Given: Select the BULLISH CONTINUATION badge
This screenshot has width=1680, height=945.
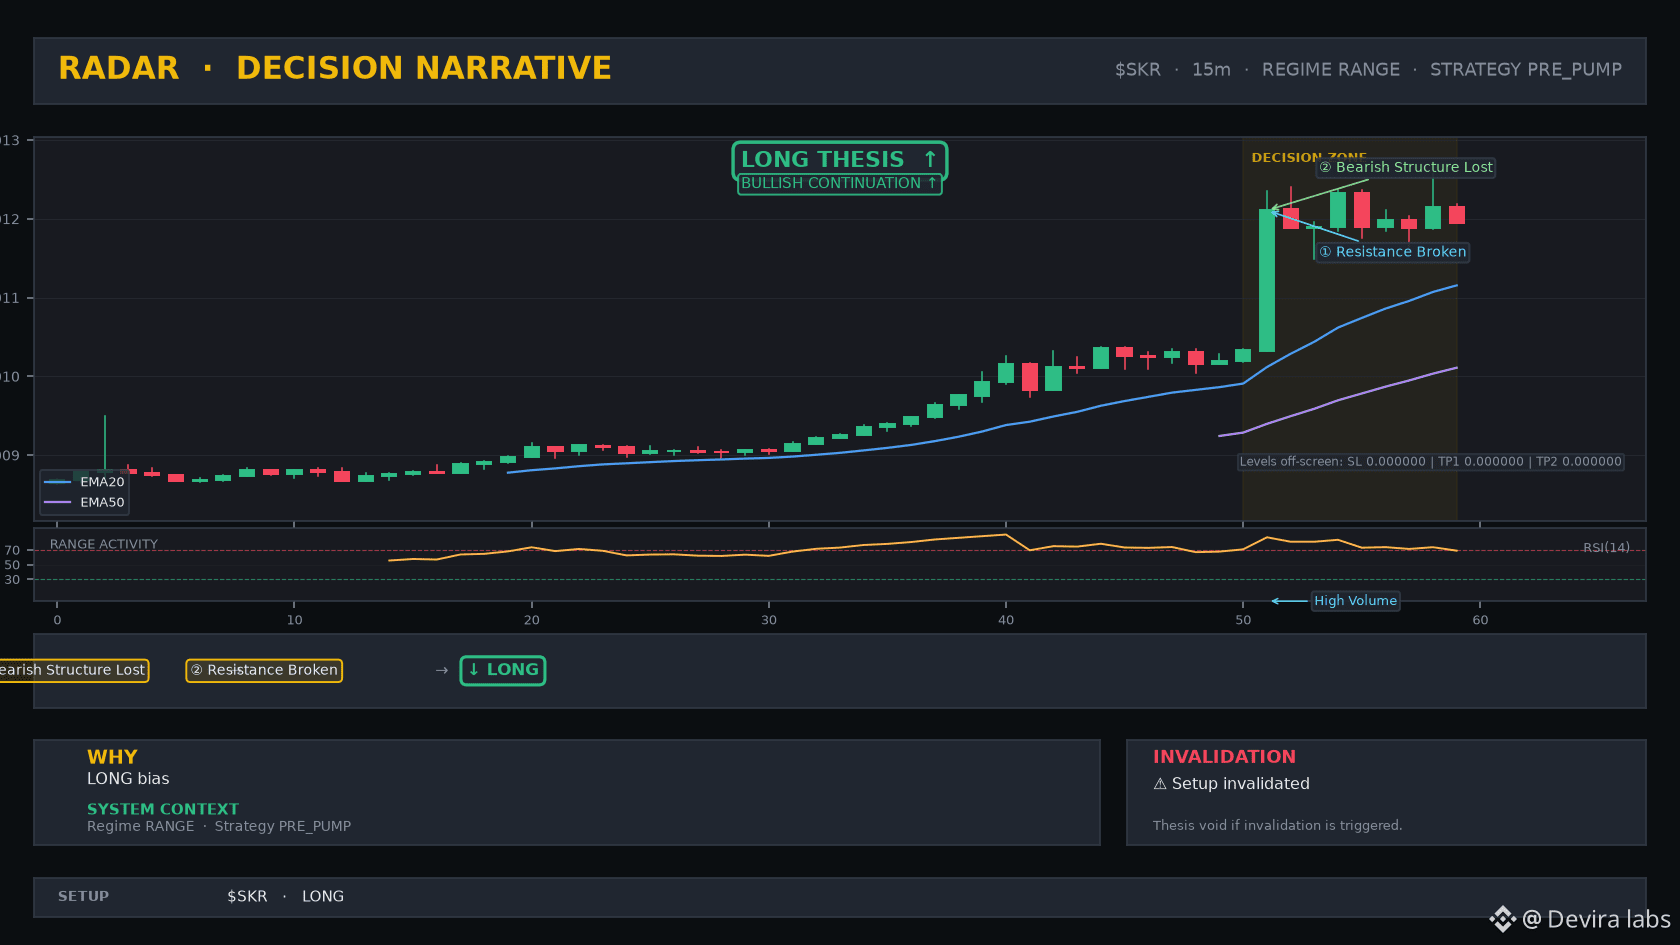Looking at the screenshot, I should point(839,184).
